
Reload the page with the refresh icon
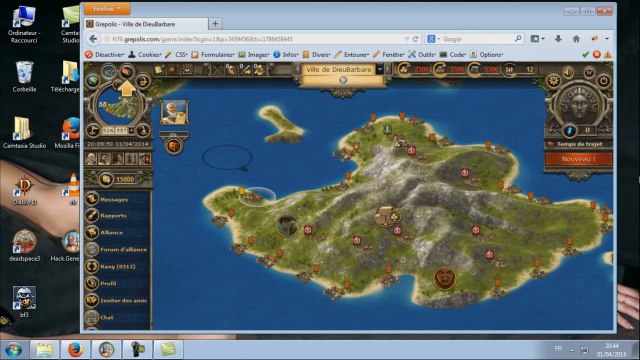tap(416, 39)
